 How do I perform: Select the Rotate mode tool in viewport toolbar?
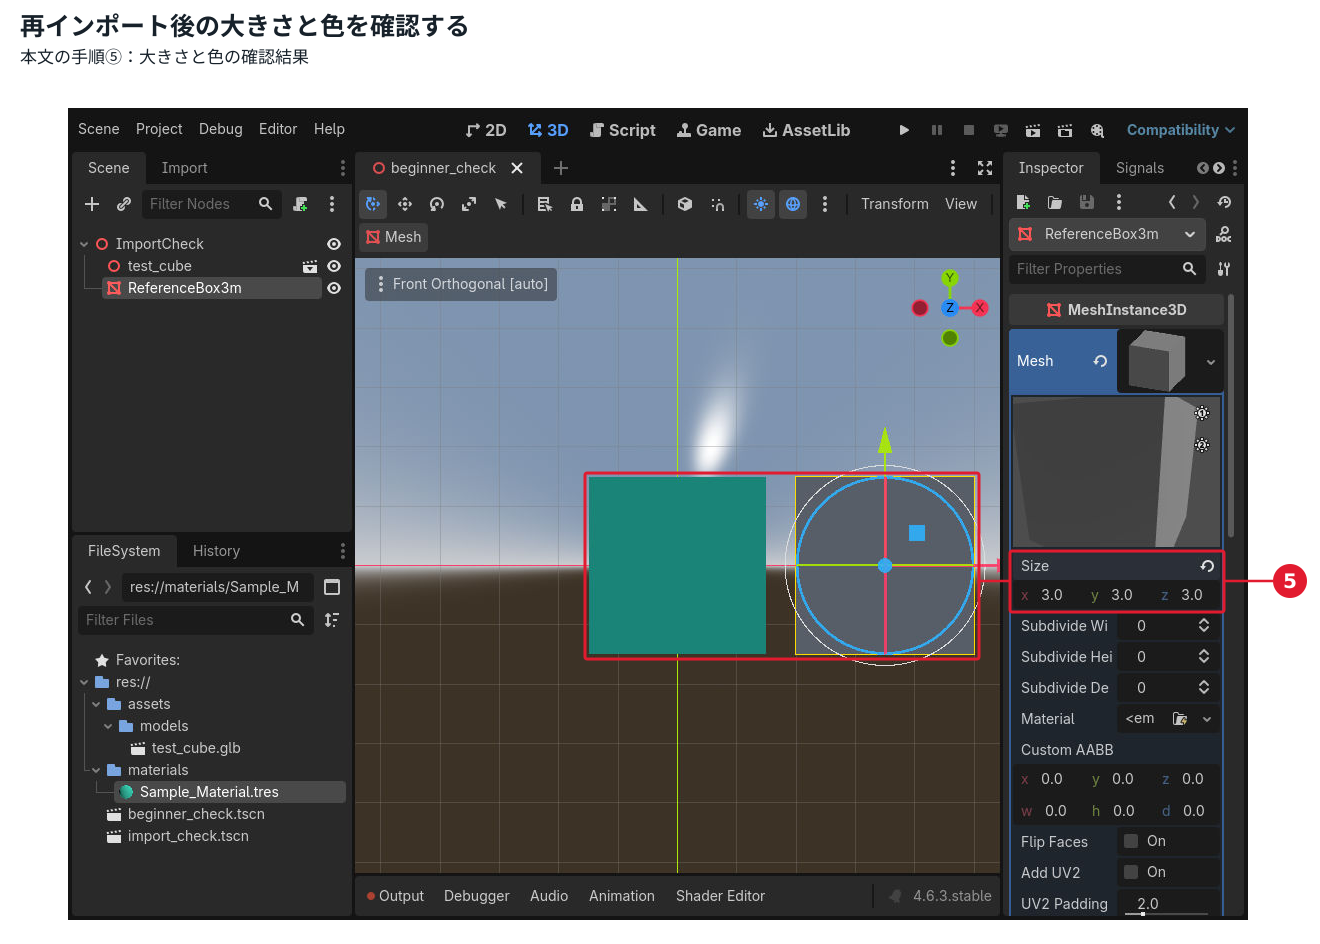tap(437, 204)
